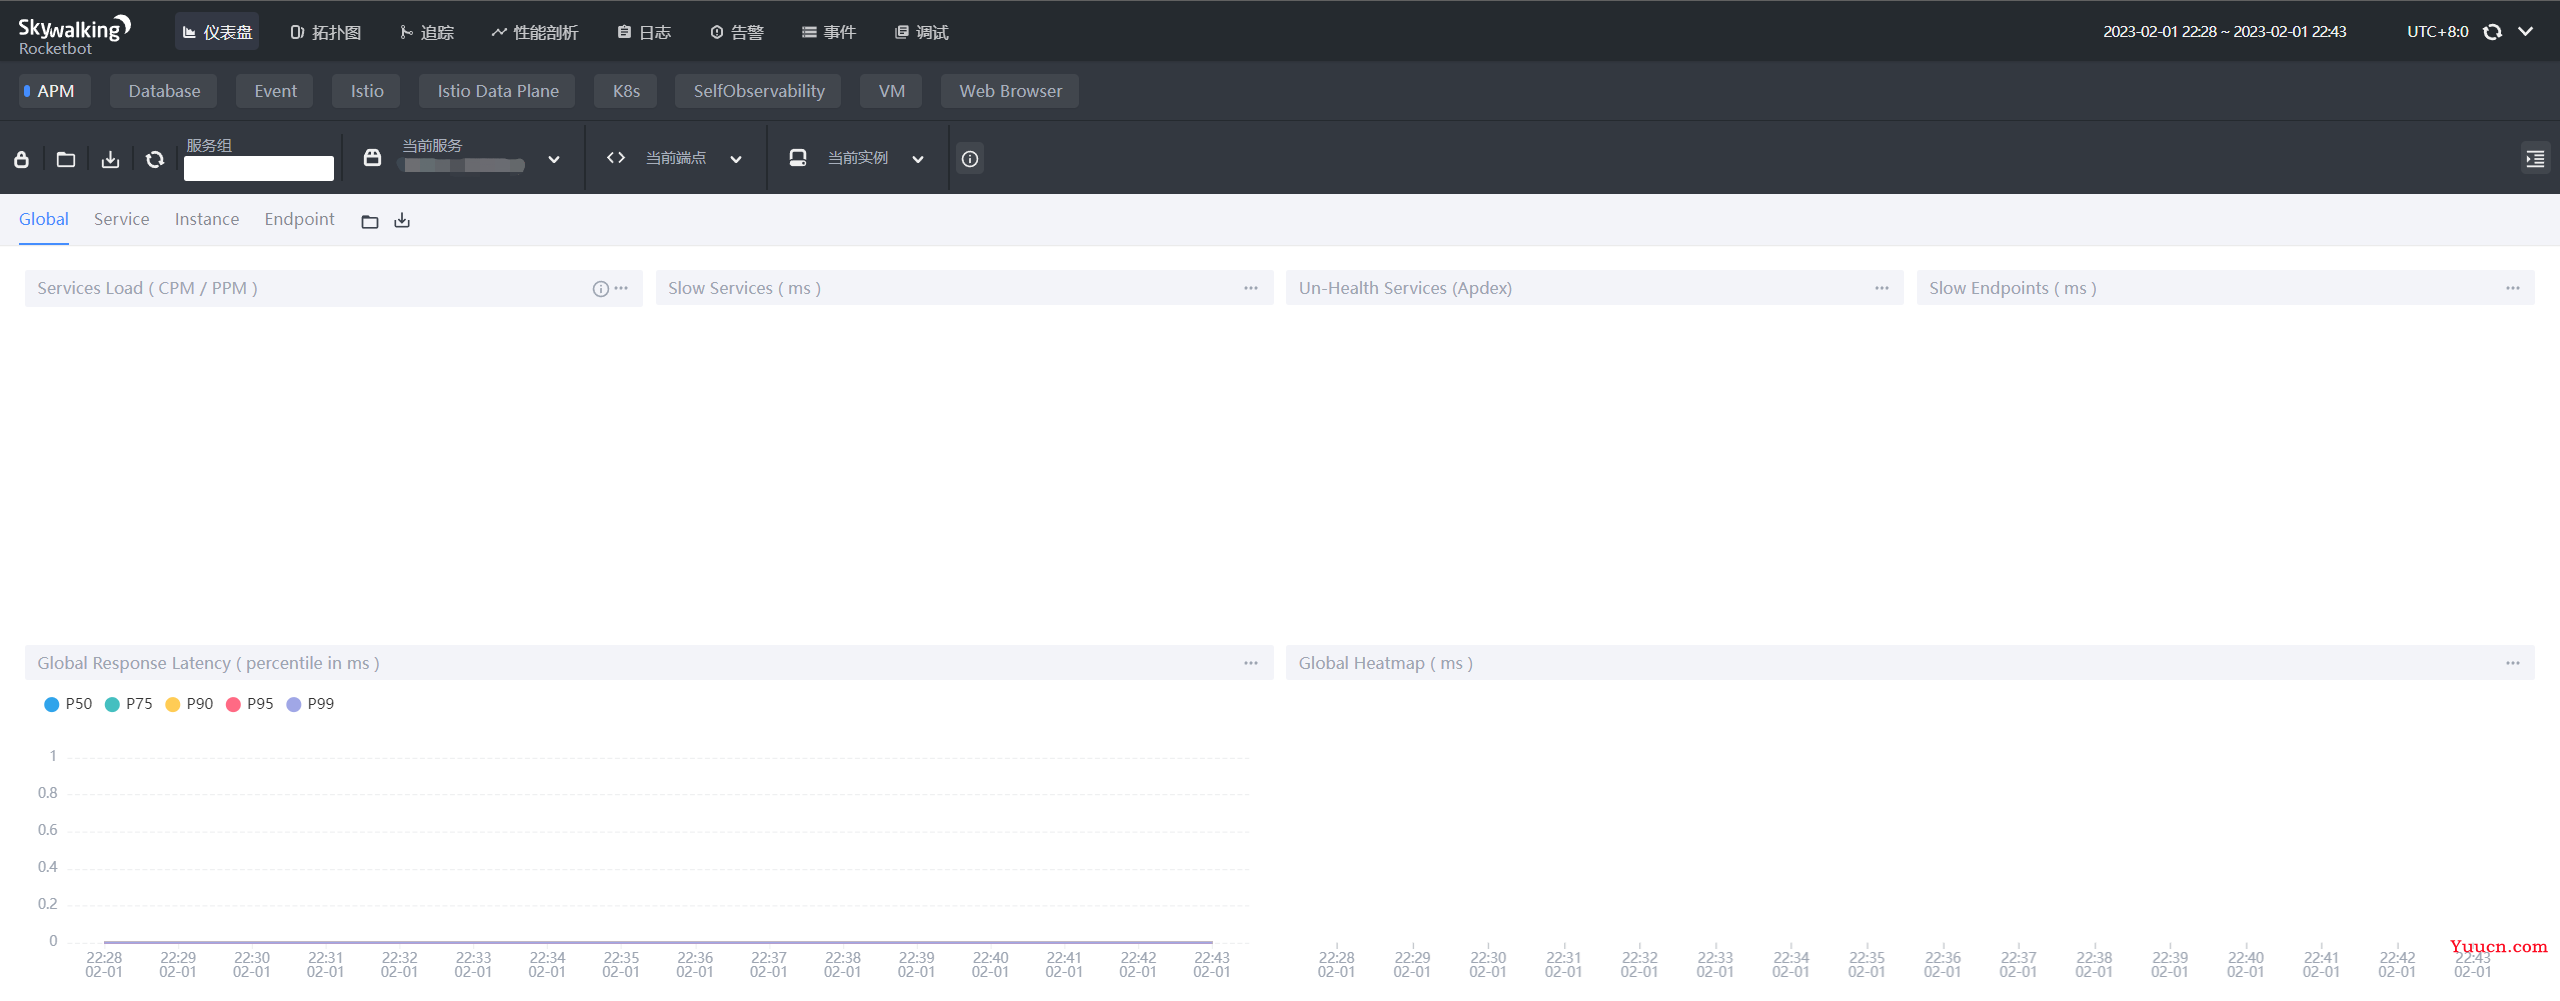Click the import folder icon in toolbar
2560x1001 pixels.
point(66,159)
